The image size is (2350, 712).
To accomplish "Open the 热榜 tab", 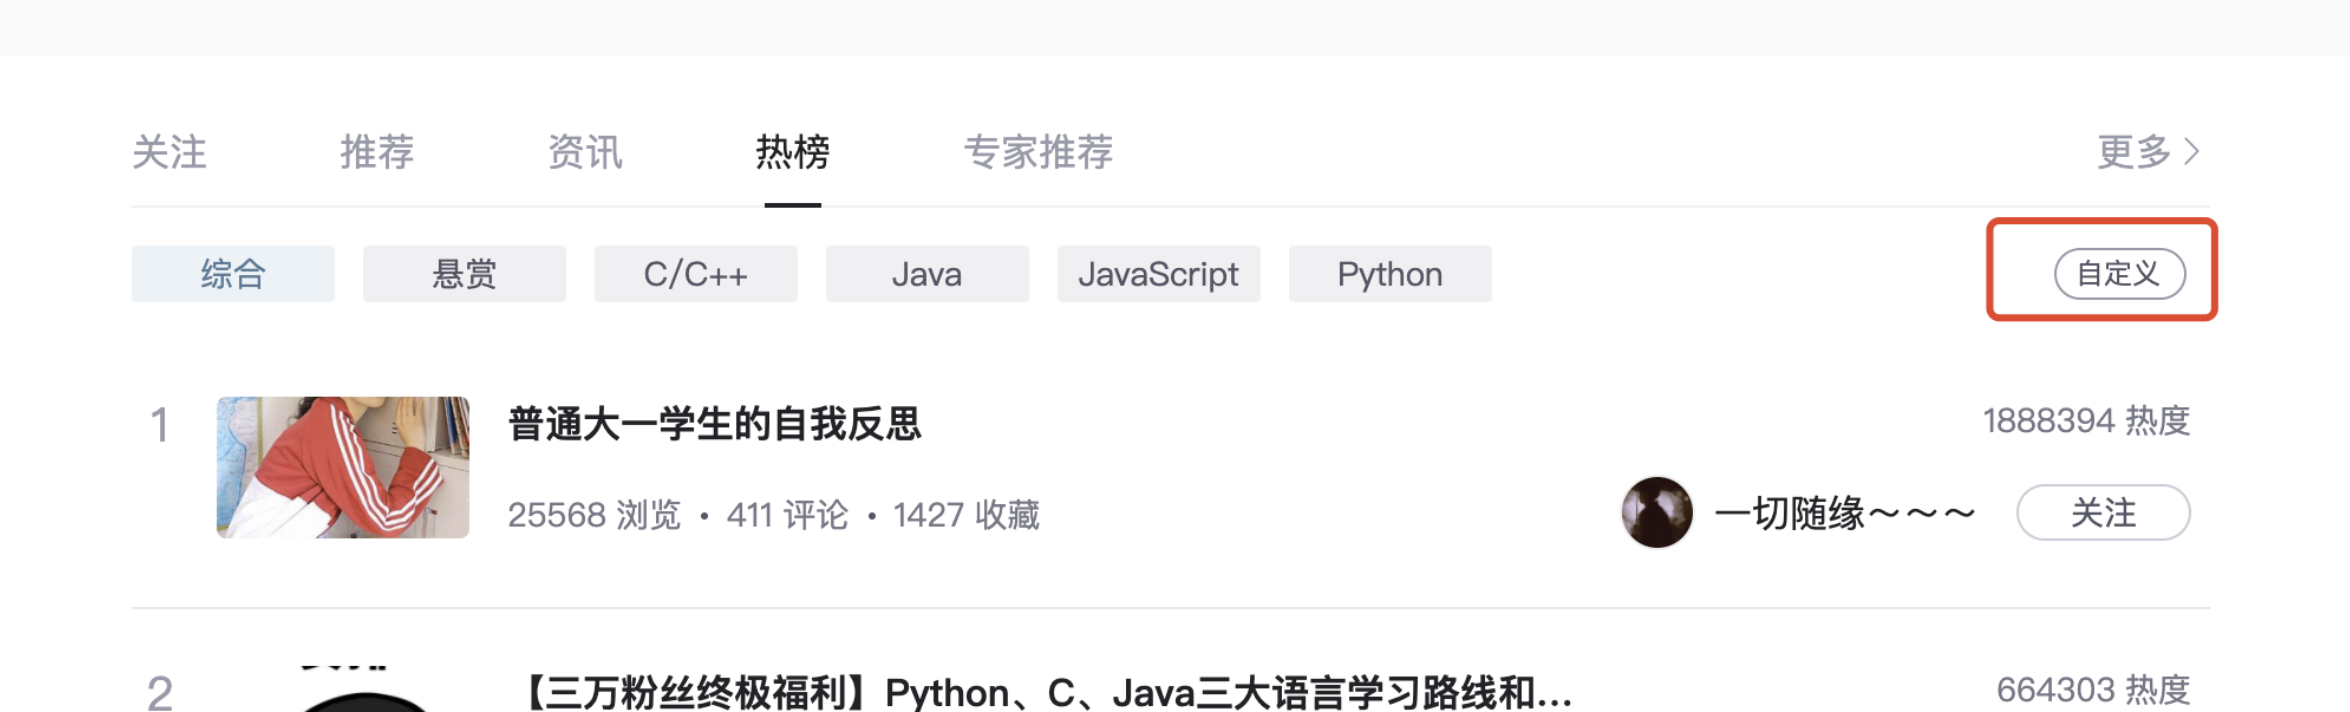I will tap(793, 153).
